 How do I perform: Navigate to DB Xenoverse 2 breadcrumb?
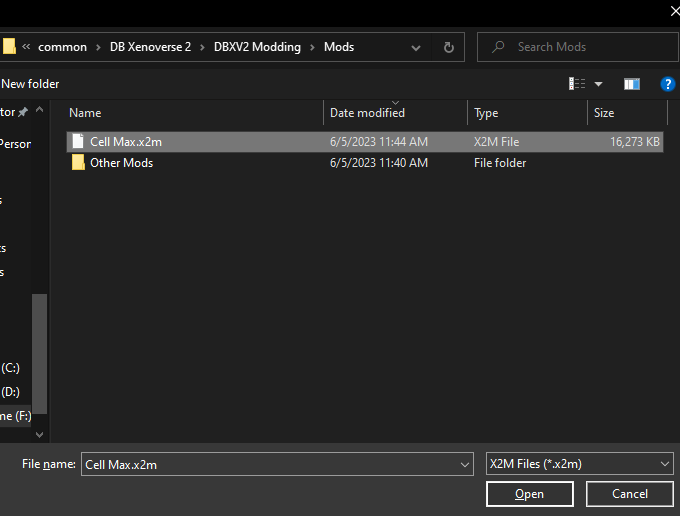coord(150,47)
